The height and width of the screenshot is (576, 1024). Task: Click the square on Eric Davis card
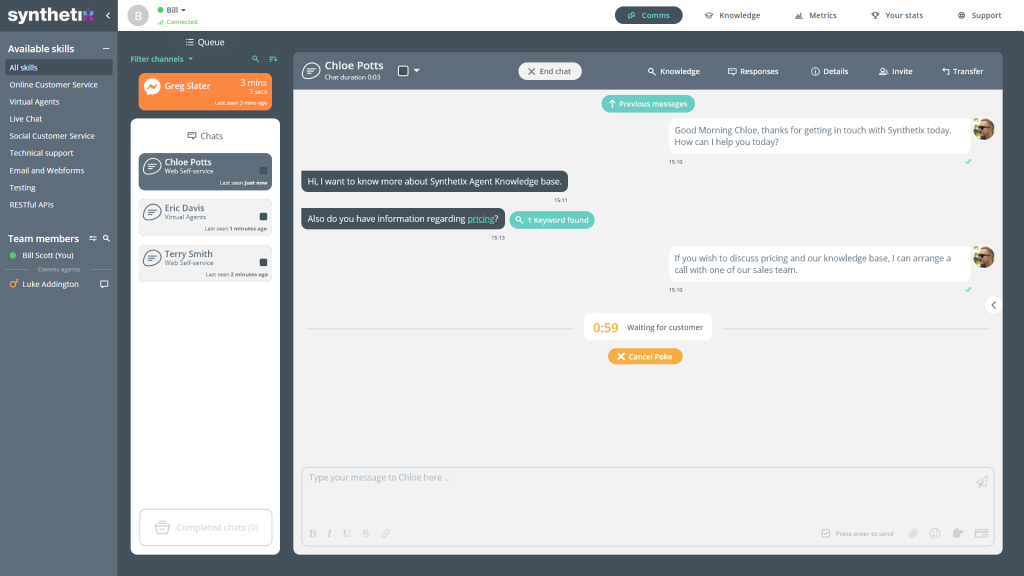click(263, 216)
